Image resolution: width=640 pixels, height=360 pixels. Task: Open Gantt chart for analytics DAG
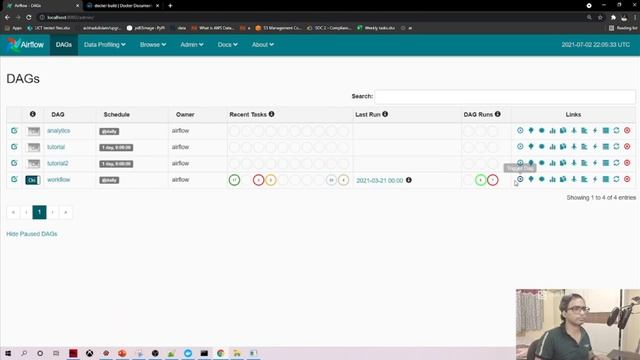(584, 131)
